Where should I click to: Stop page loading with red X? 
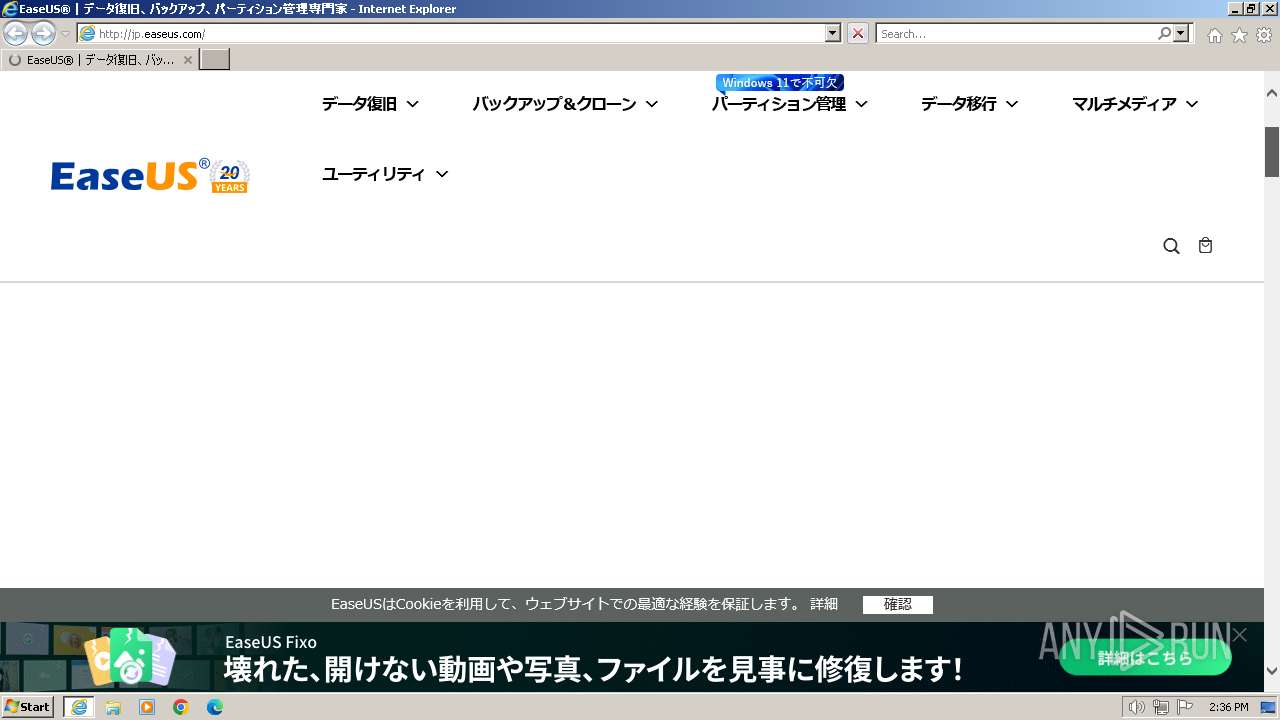(858, 34)
